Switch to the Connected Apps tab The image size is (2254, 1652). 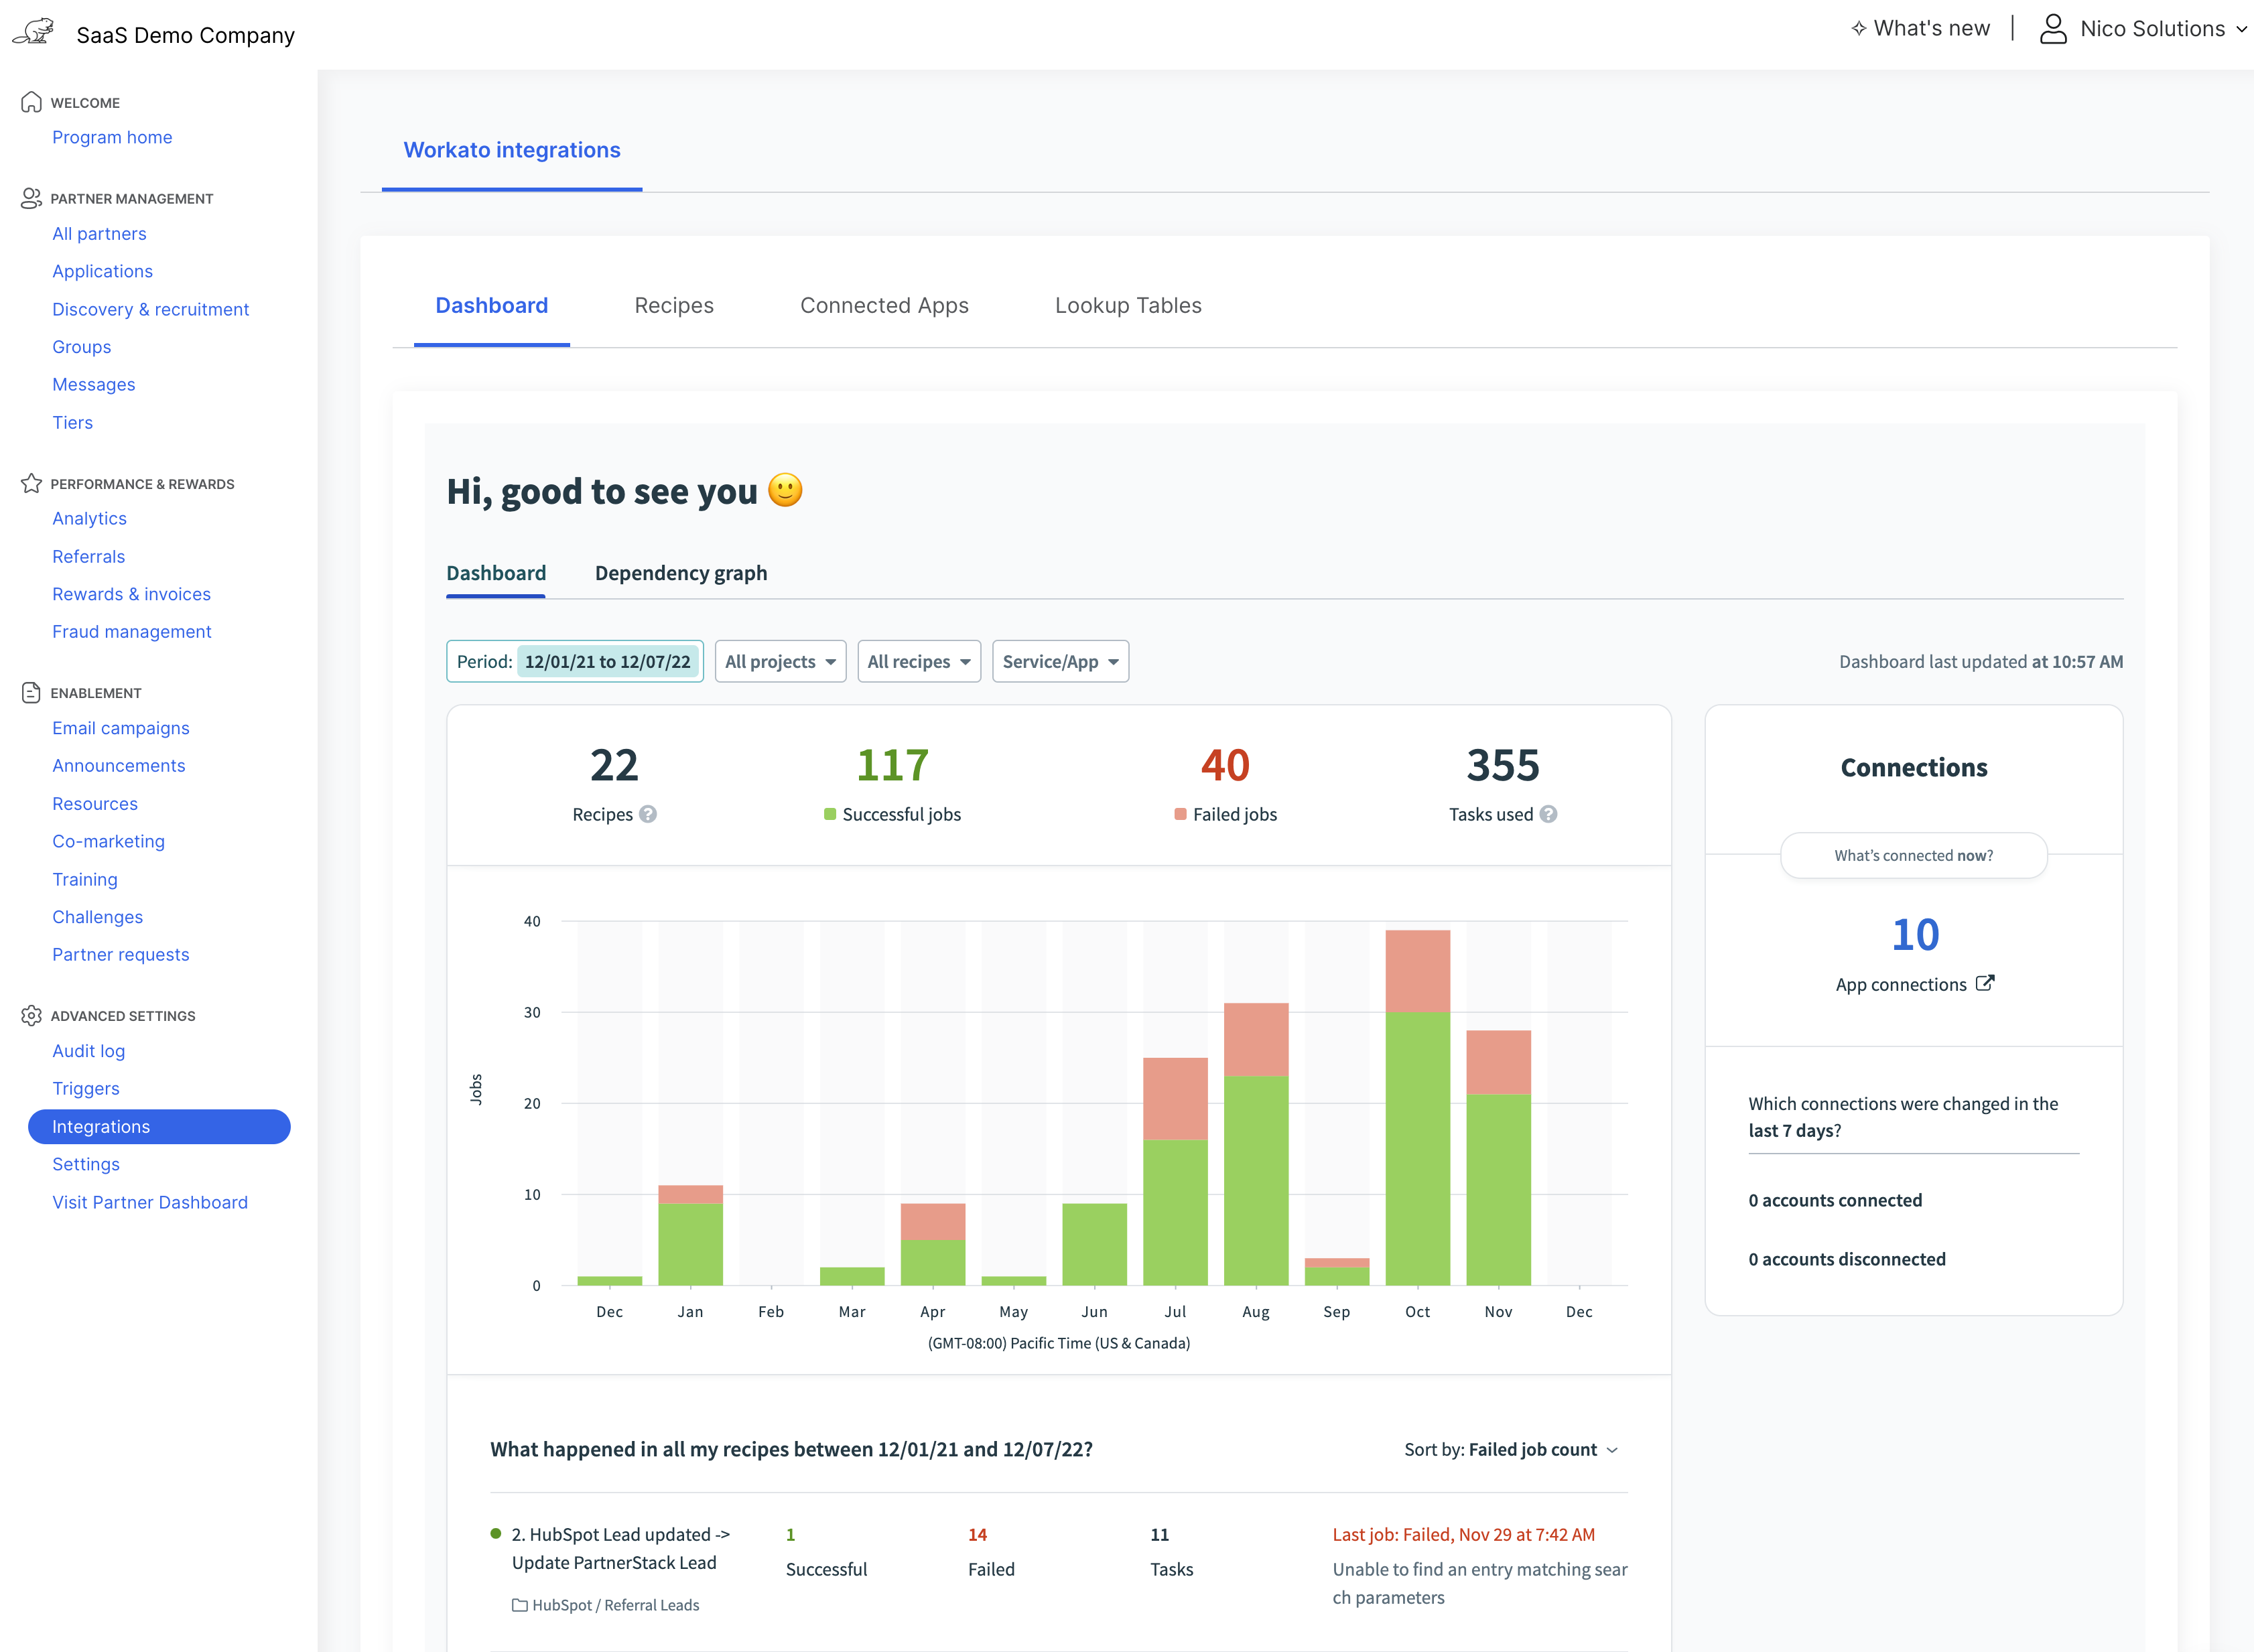click(x=883, y=305)
